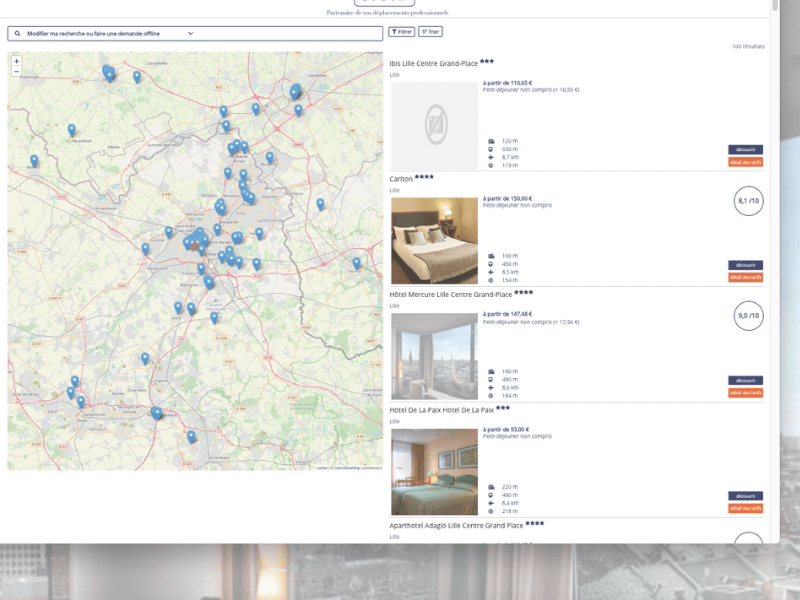Image resolution: width=800 pixels, height=600 pixels.
Task: Open the Carlton hotel title
Action: pos(401,179)
